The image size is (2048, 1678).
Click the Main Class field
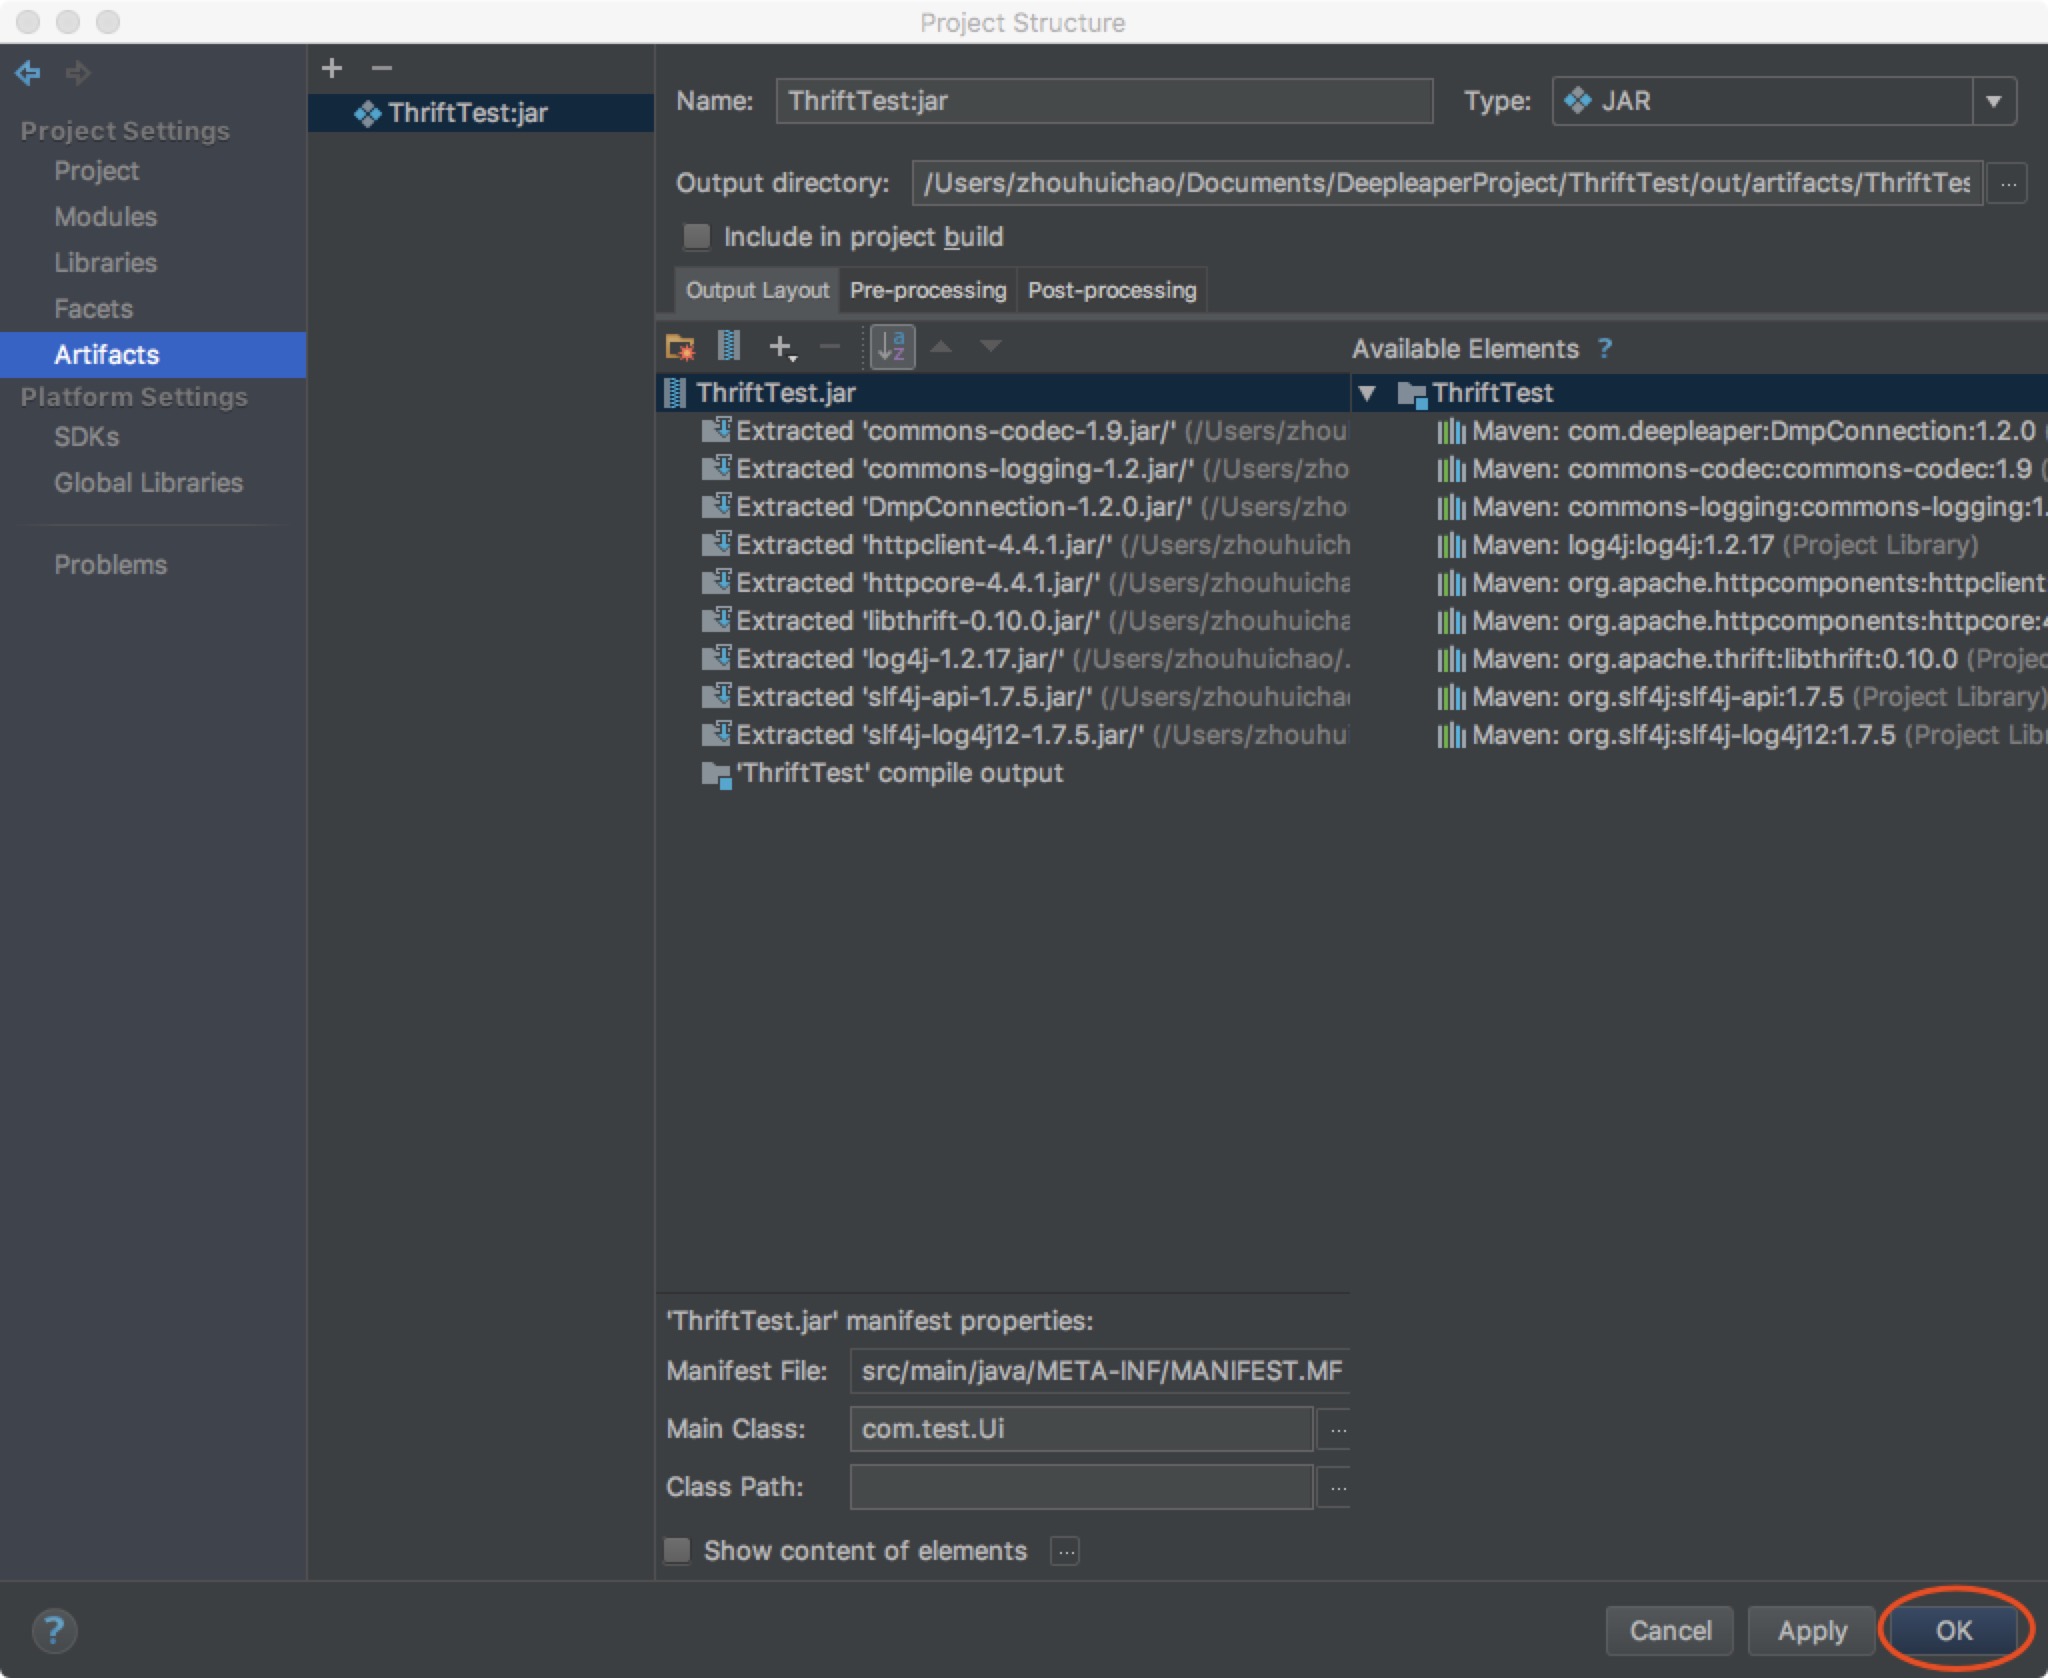pos(1081,1429)
